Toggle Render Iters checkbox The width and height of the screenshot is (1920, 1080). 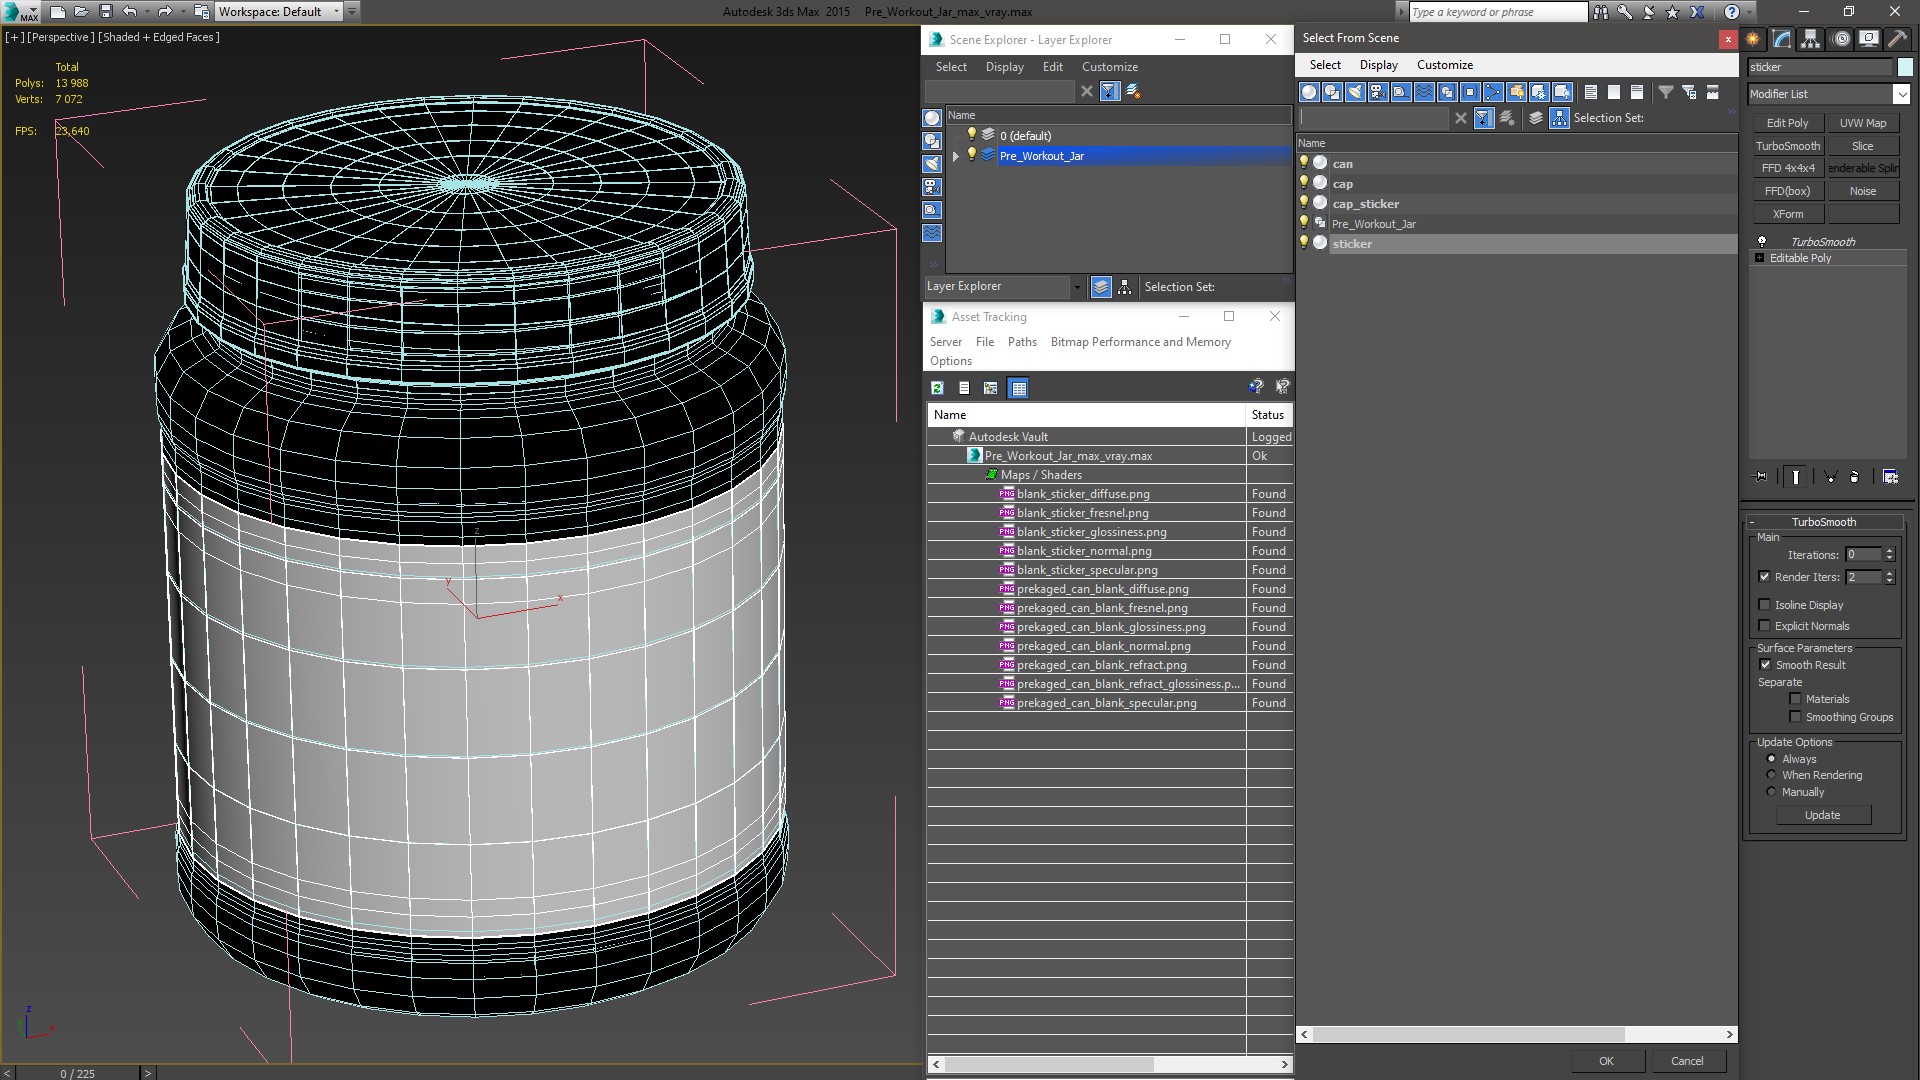[1764, 577]
